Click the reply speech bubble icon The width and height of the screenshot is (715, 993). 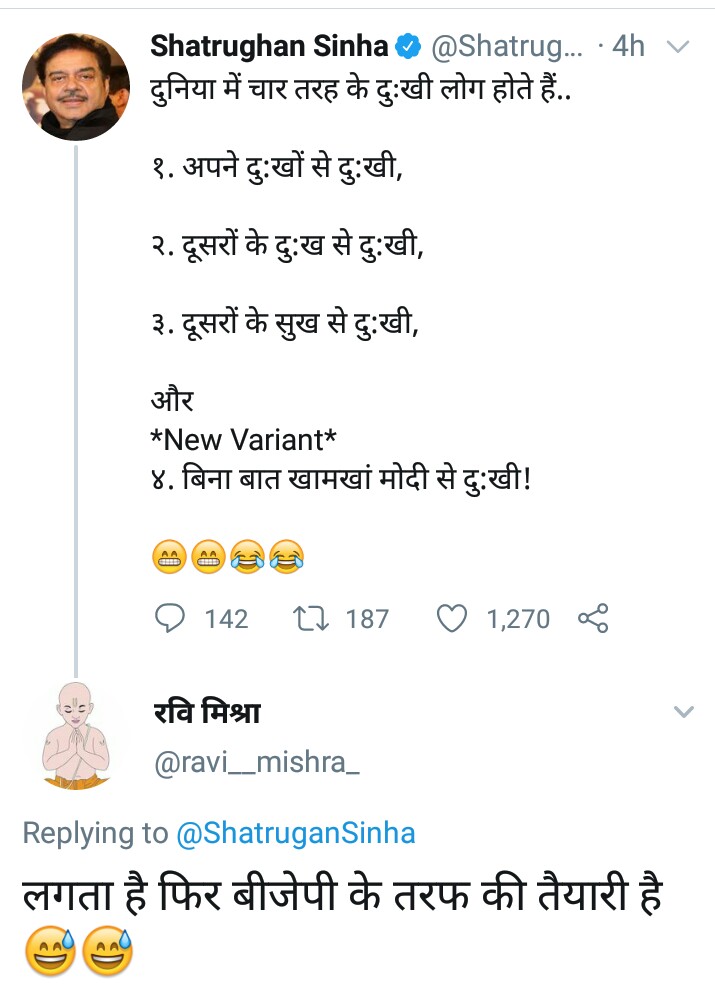pos(171,618)
